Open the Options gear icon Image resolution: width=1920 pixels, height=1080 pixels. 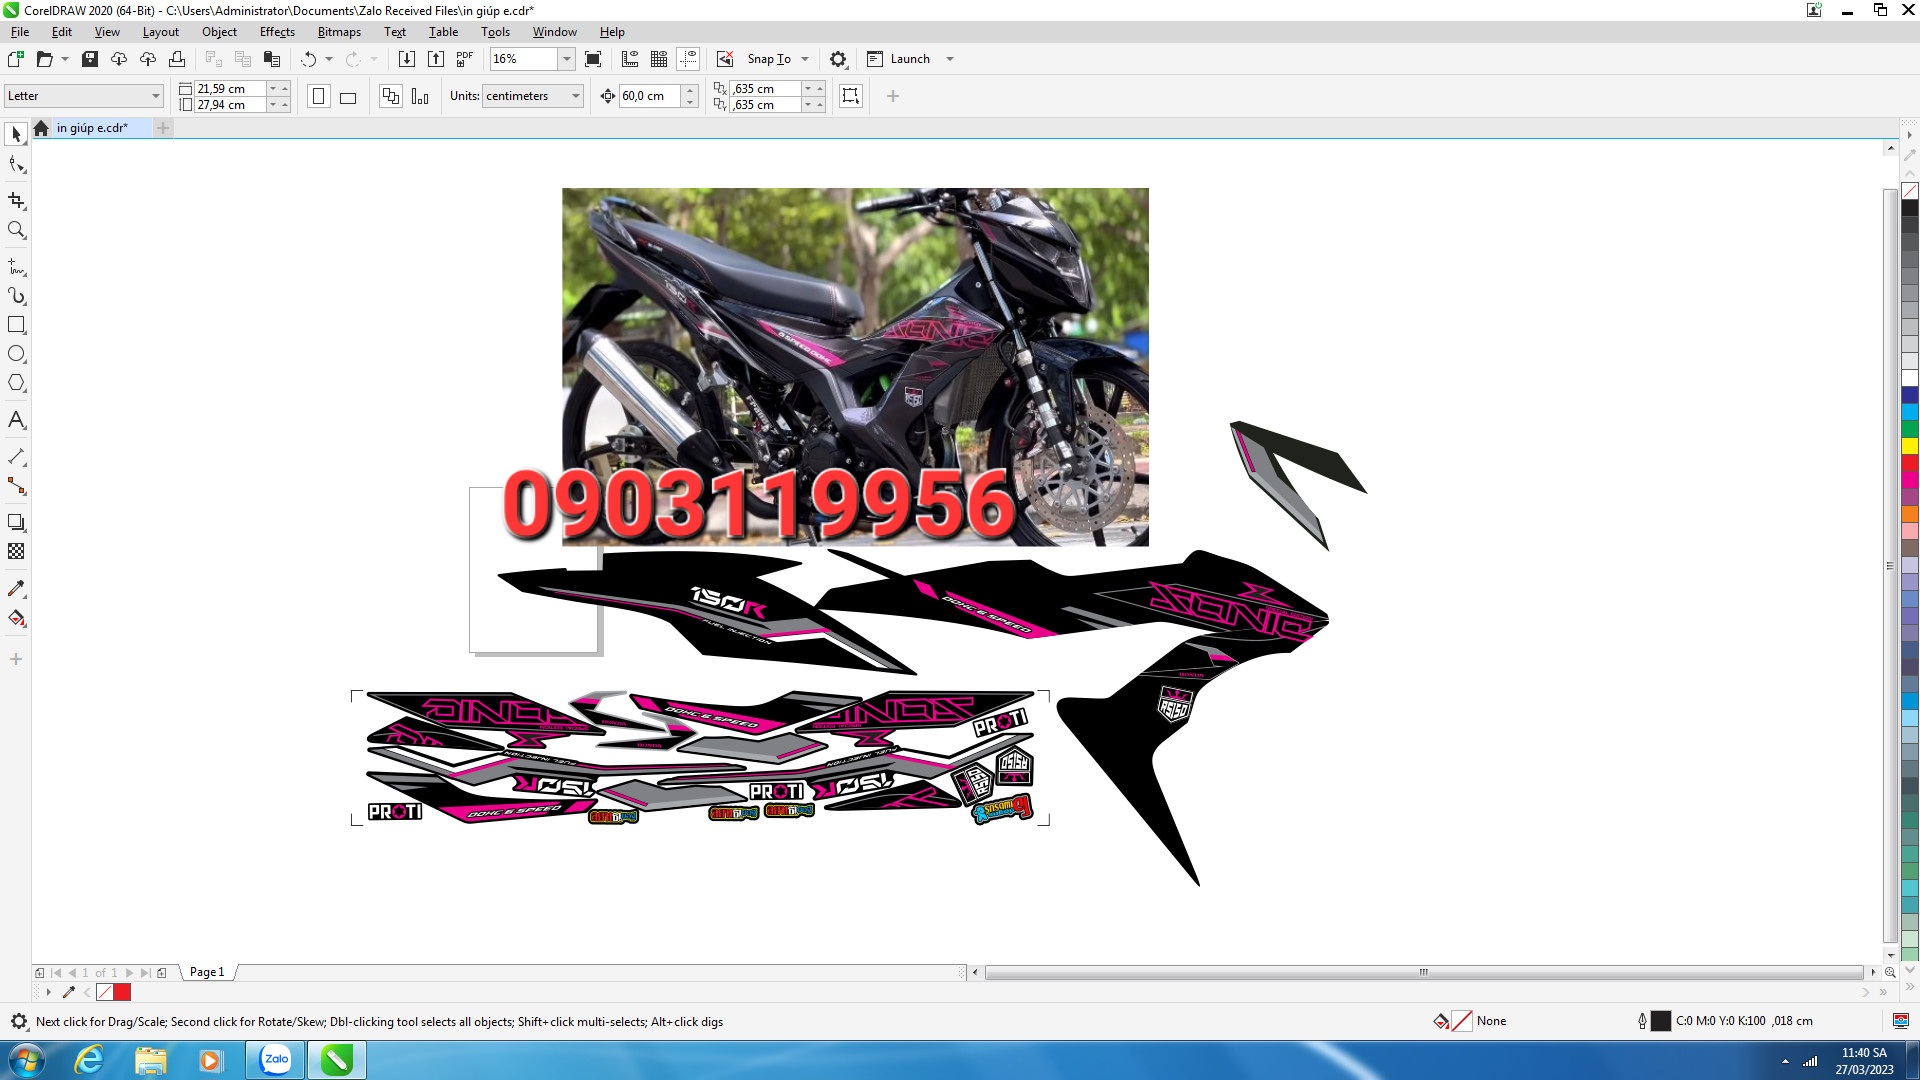tap(838, 59)
